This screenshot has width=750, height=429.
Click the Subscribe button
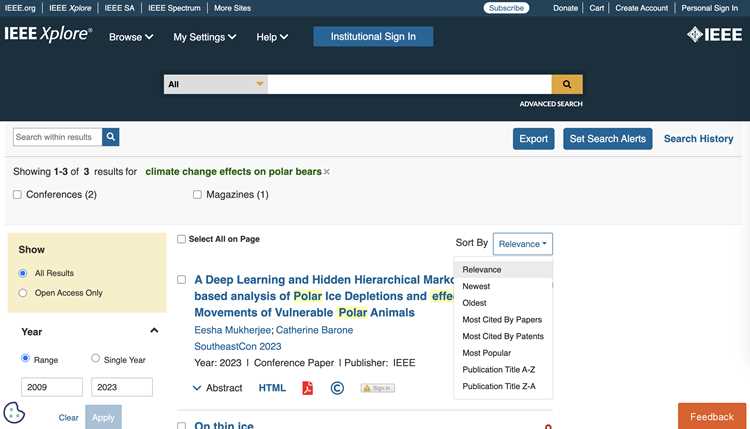(506, 8)
